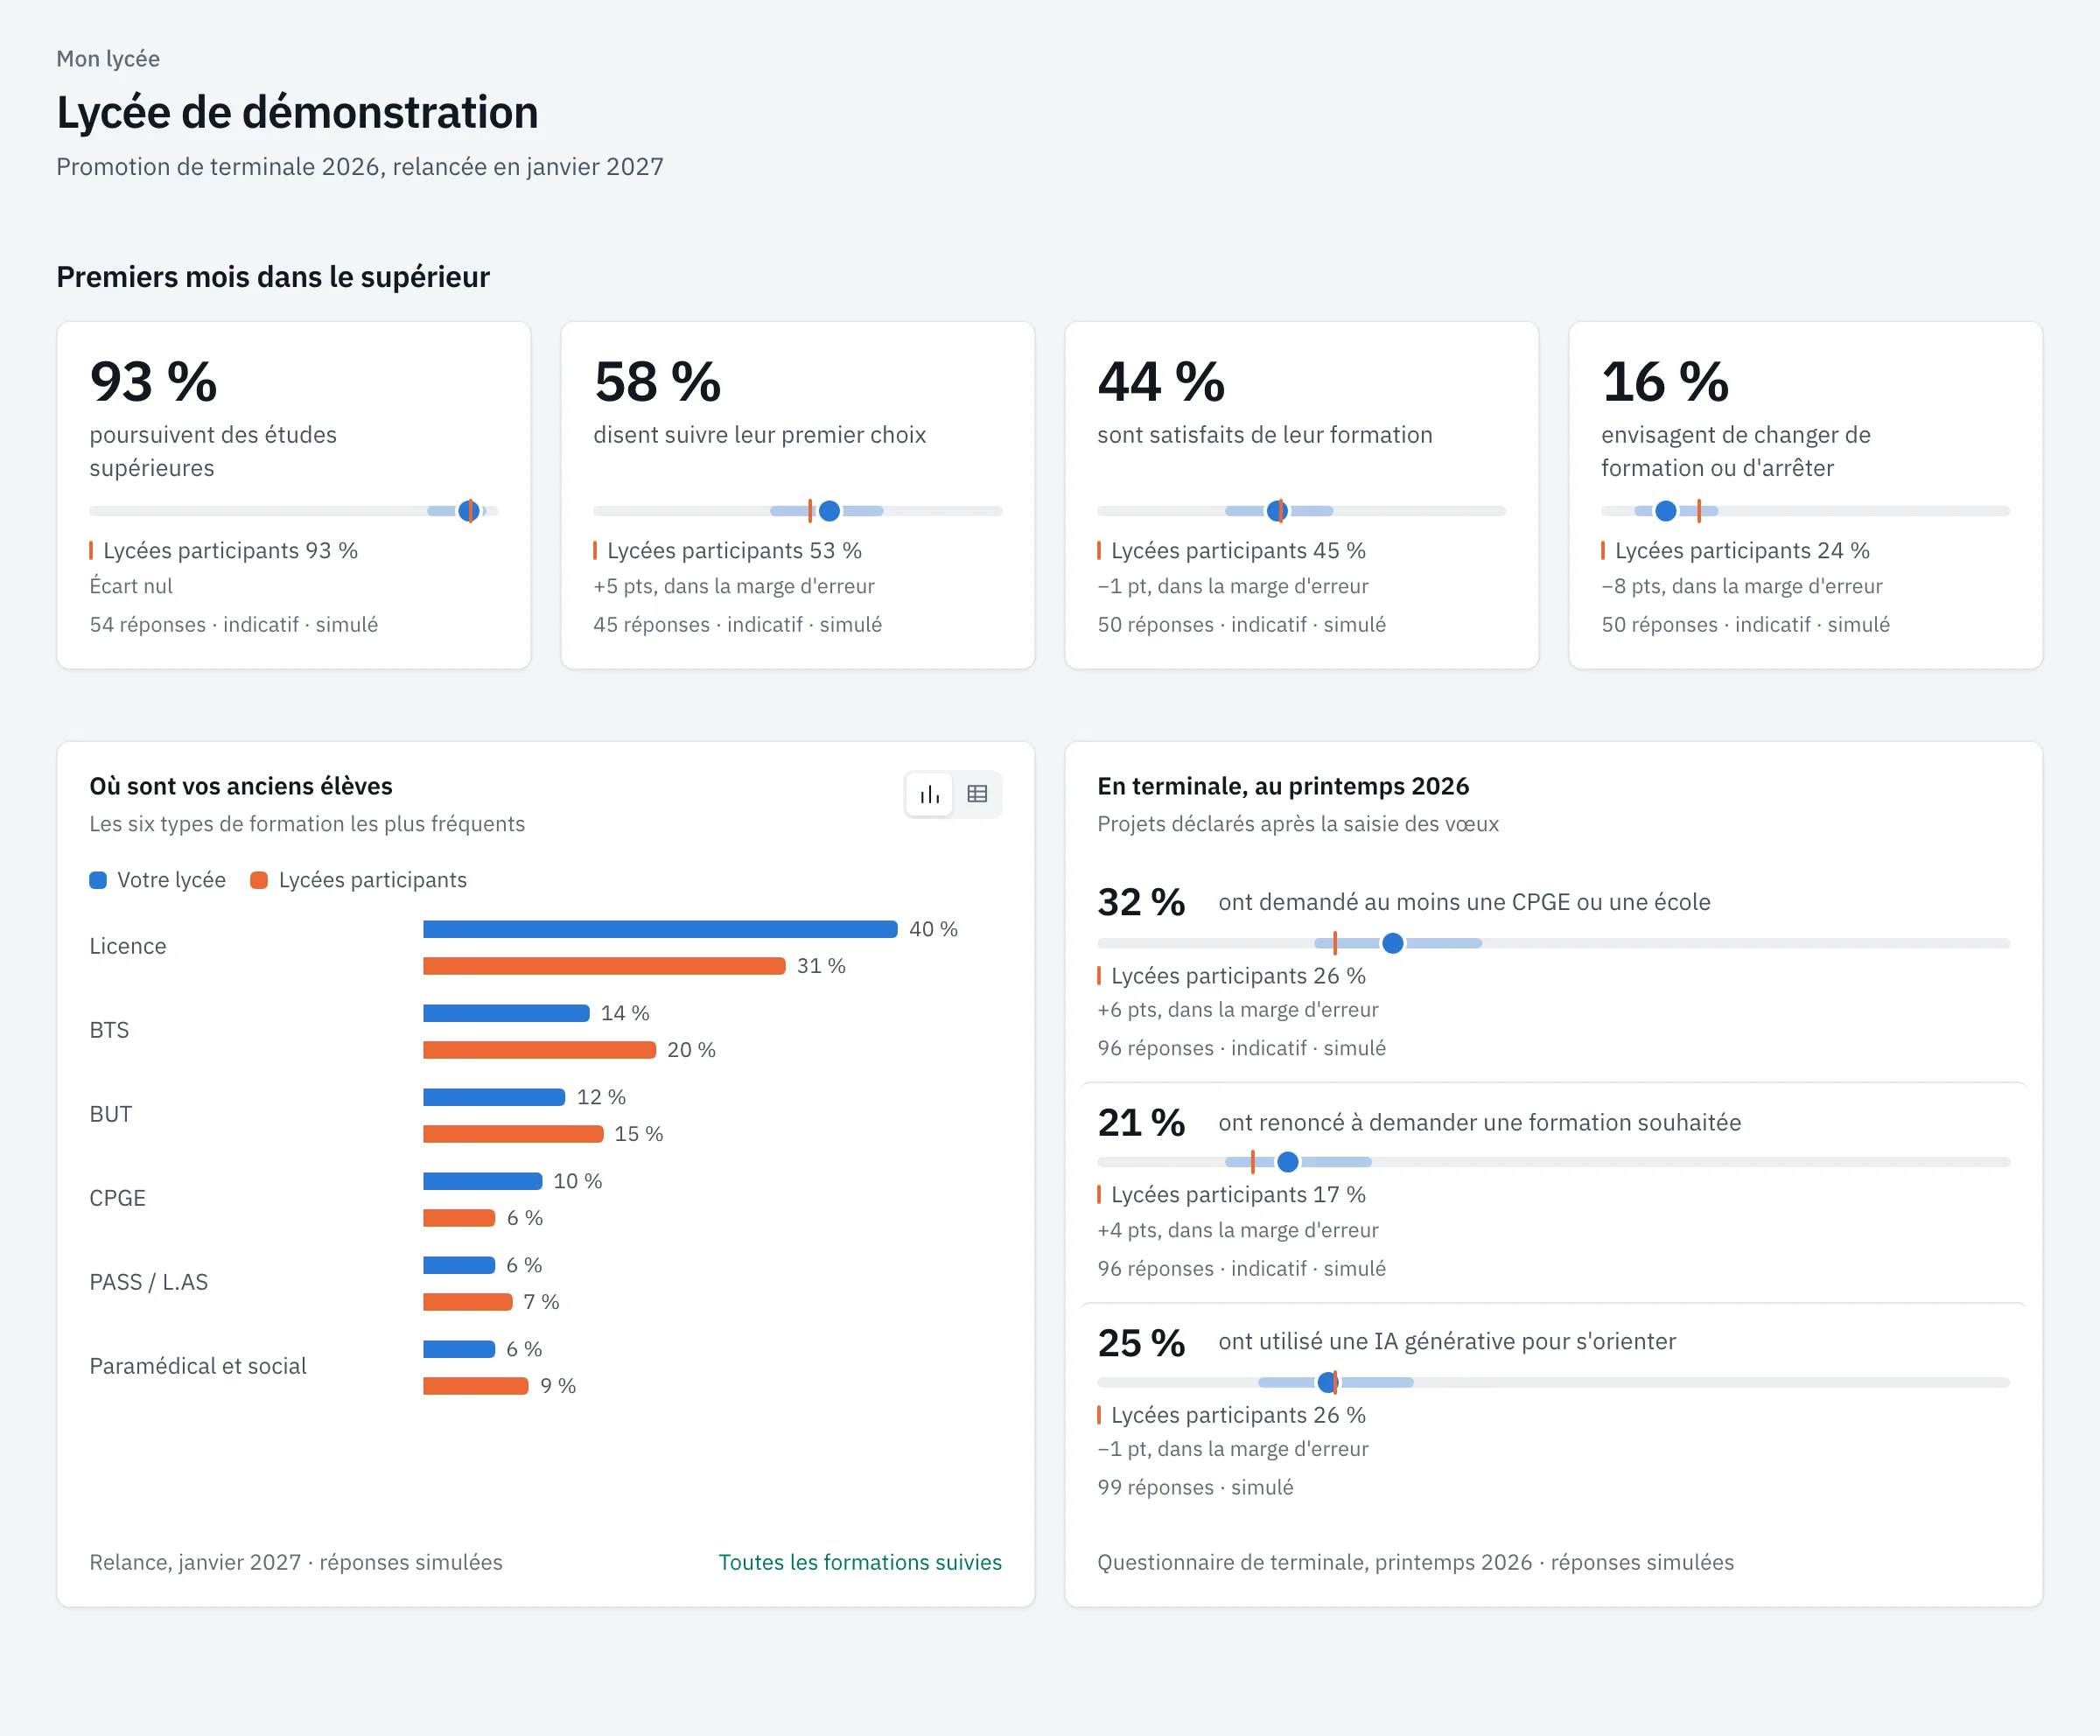Click '99 réponses · simulé' text
Image resolution: width=2100 pixels, height=1736 pixels.
1195,1487
